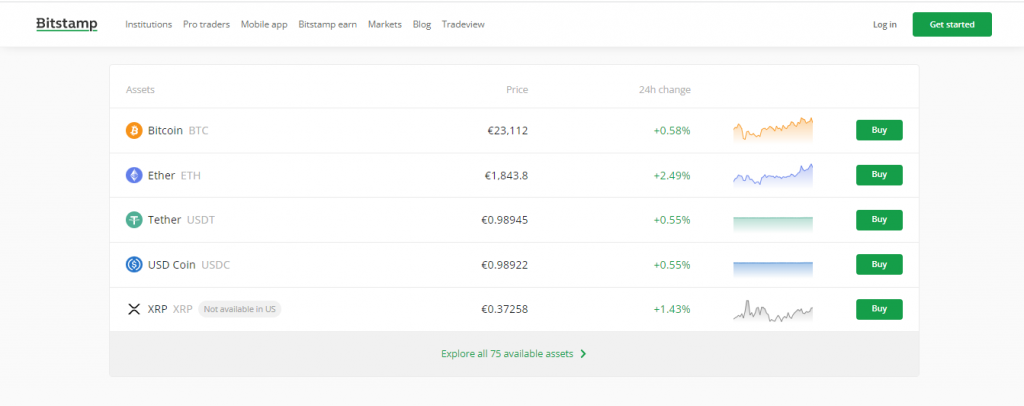The image size is (1024, 406).
Task: Click the Ether coin icon
Action: tap(134, 175)
